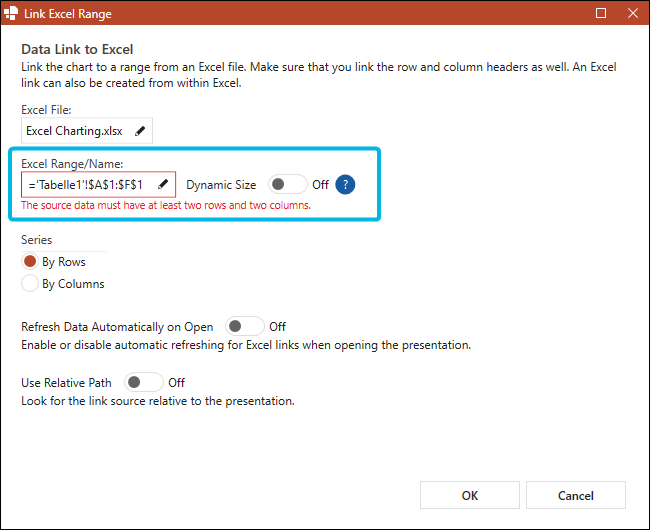
Task: Toggle the Dynamic Size switch
Action: (288, 184)
